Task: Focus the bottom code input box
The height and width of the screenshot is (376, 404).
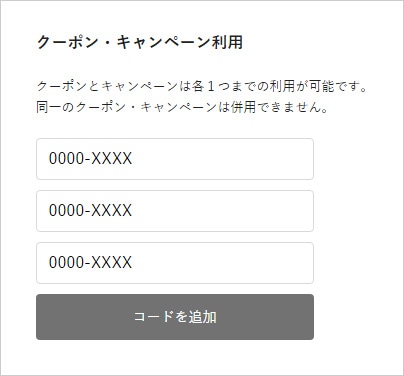Action: [x=175, y=263]
